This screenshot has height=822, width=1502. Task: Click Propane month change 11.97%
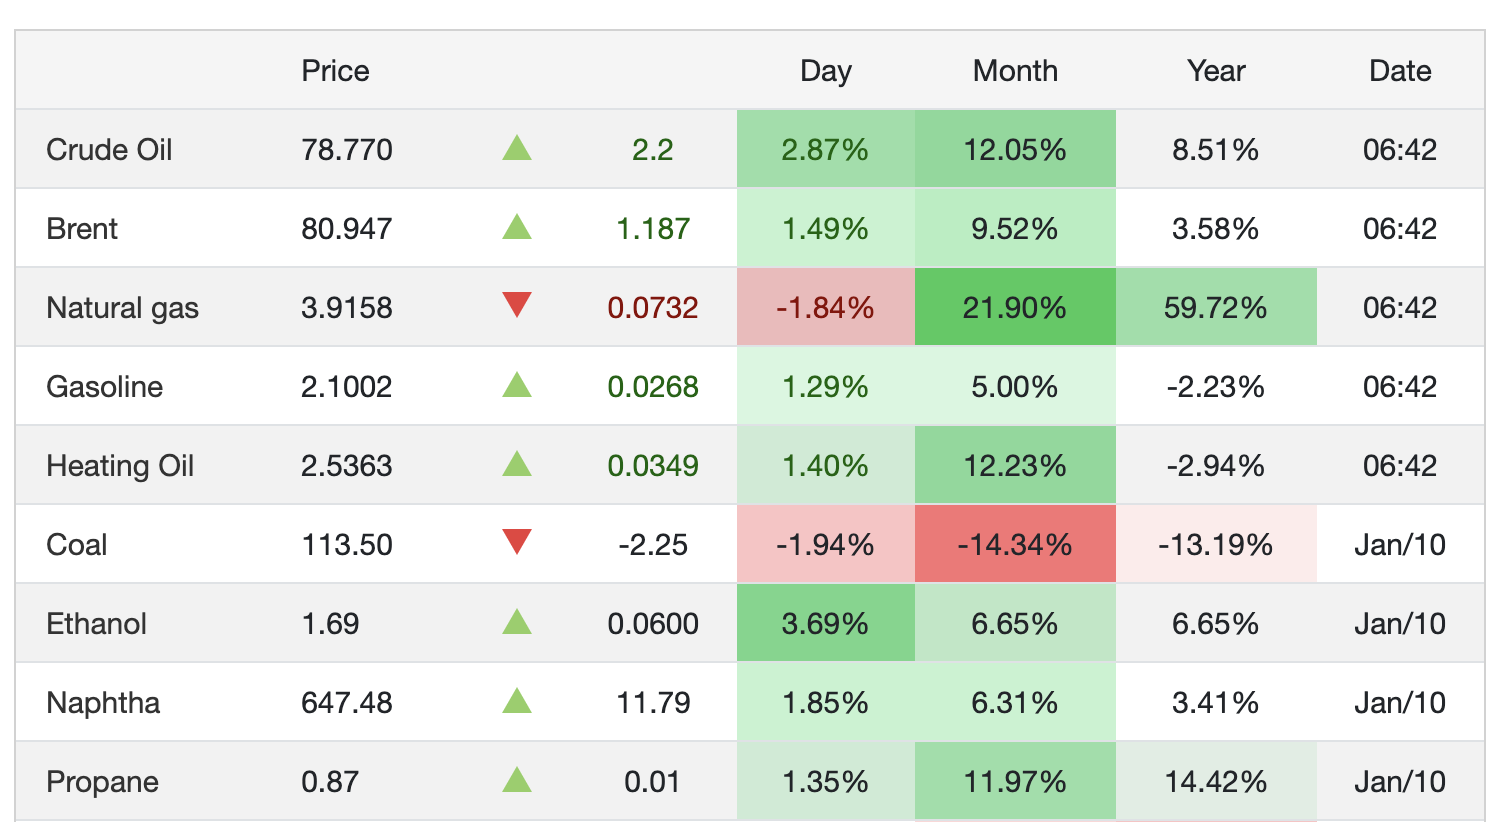(x=1015, y=782)
